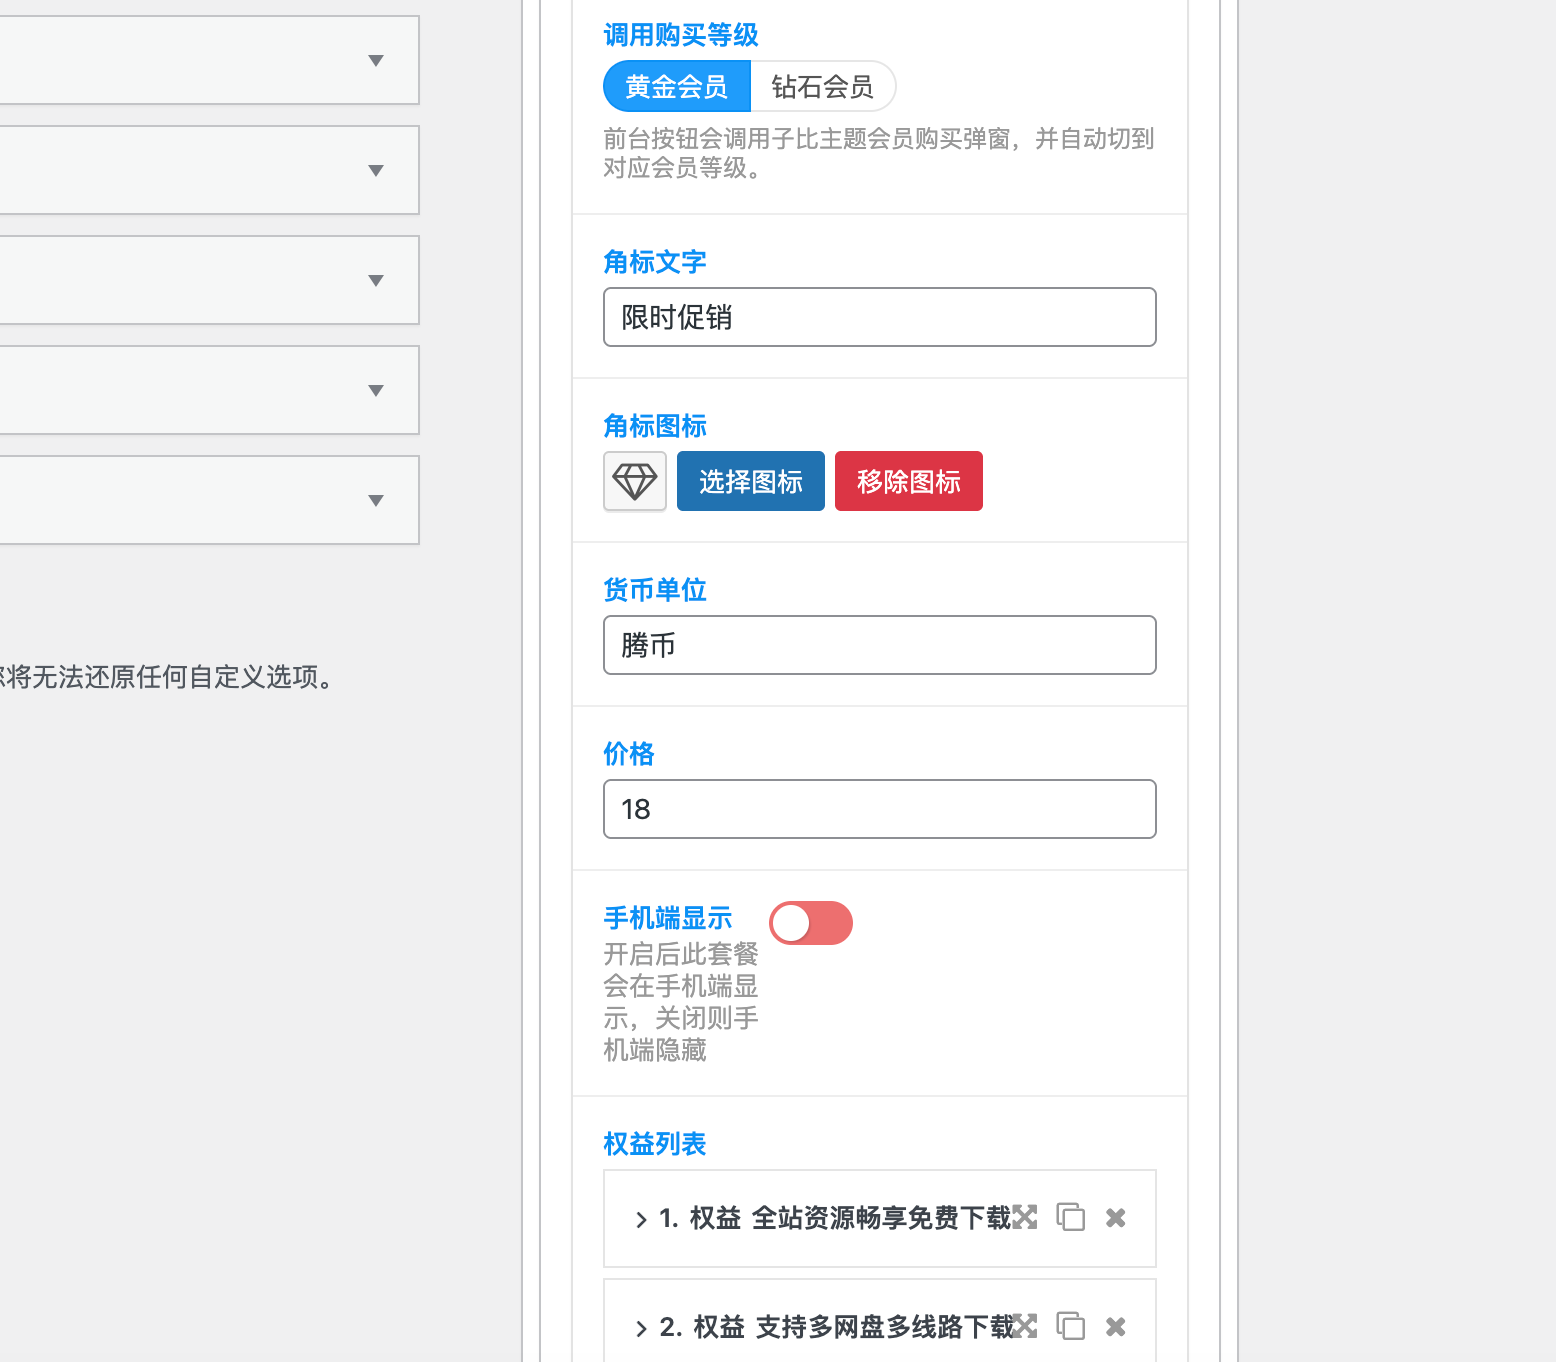Click the move icon on the 支持多网盘多线路下载 row

1025,1326
